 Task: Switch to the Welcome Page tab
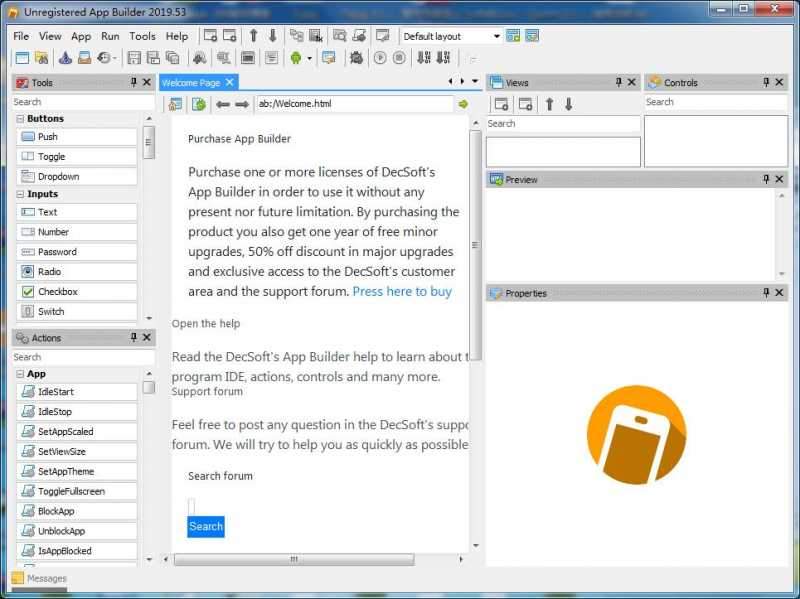195,82
